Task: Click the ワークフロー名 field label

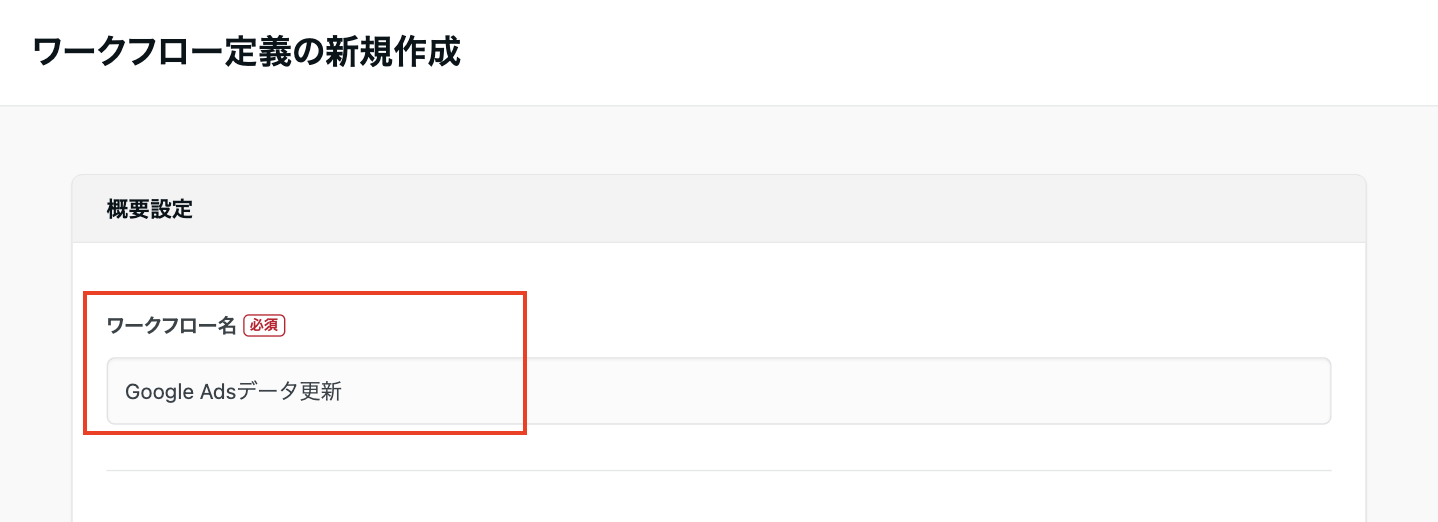Action: [x=171, y=325]
